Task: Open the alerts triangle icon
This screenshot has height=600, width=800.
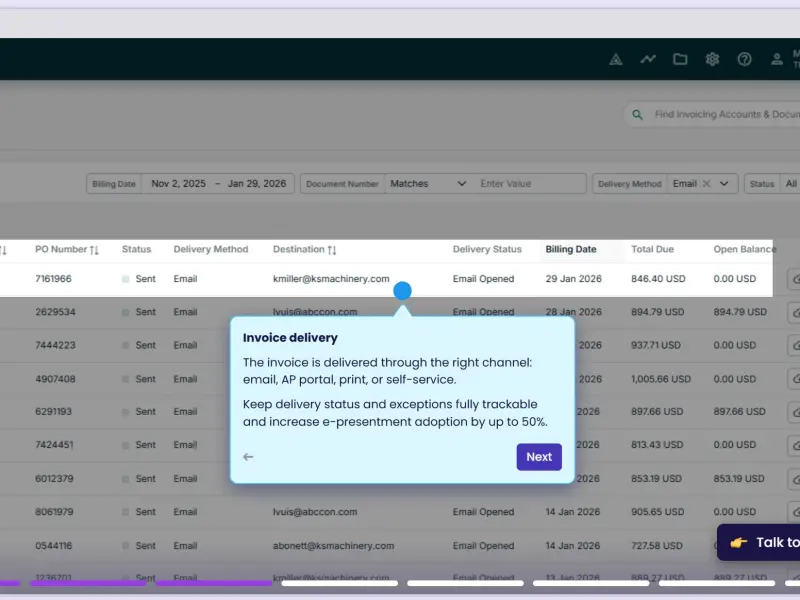Action: point(616,60)
